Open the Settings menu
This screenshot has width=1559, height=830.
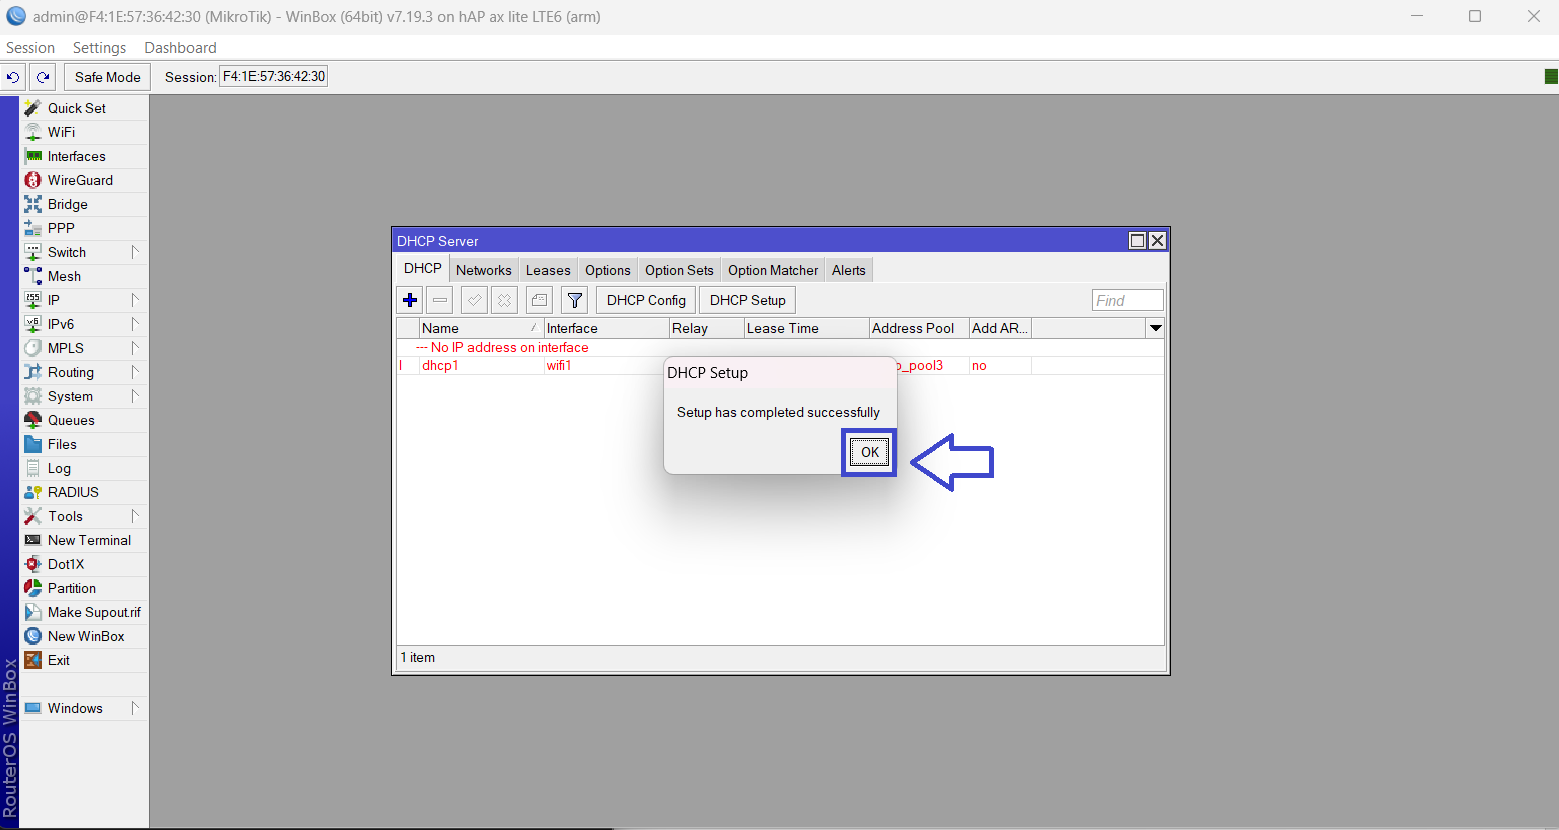100,48
